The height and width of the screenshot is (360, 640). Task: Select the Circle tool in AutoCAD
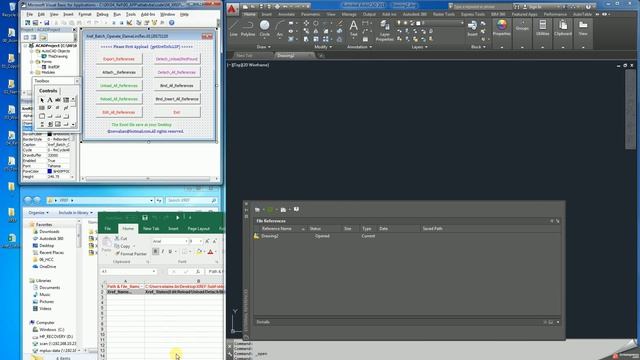coord(264,28)
